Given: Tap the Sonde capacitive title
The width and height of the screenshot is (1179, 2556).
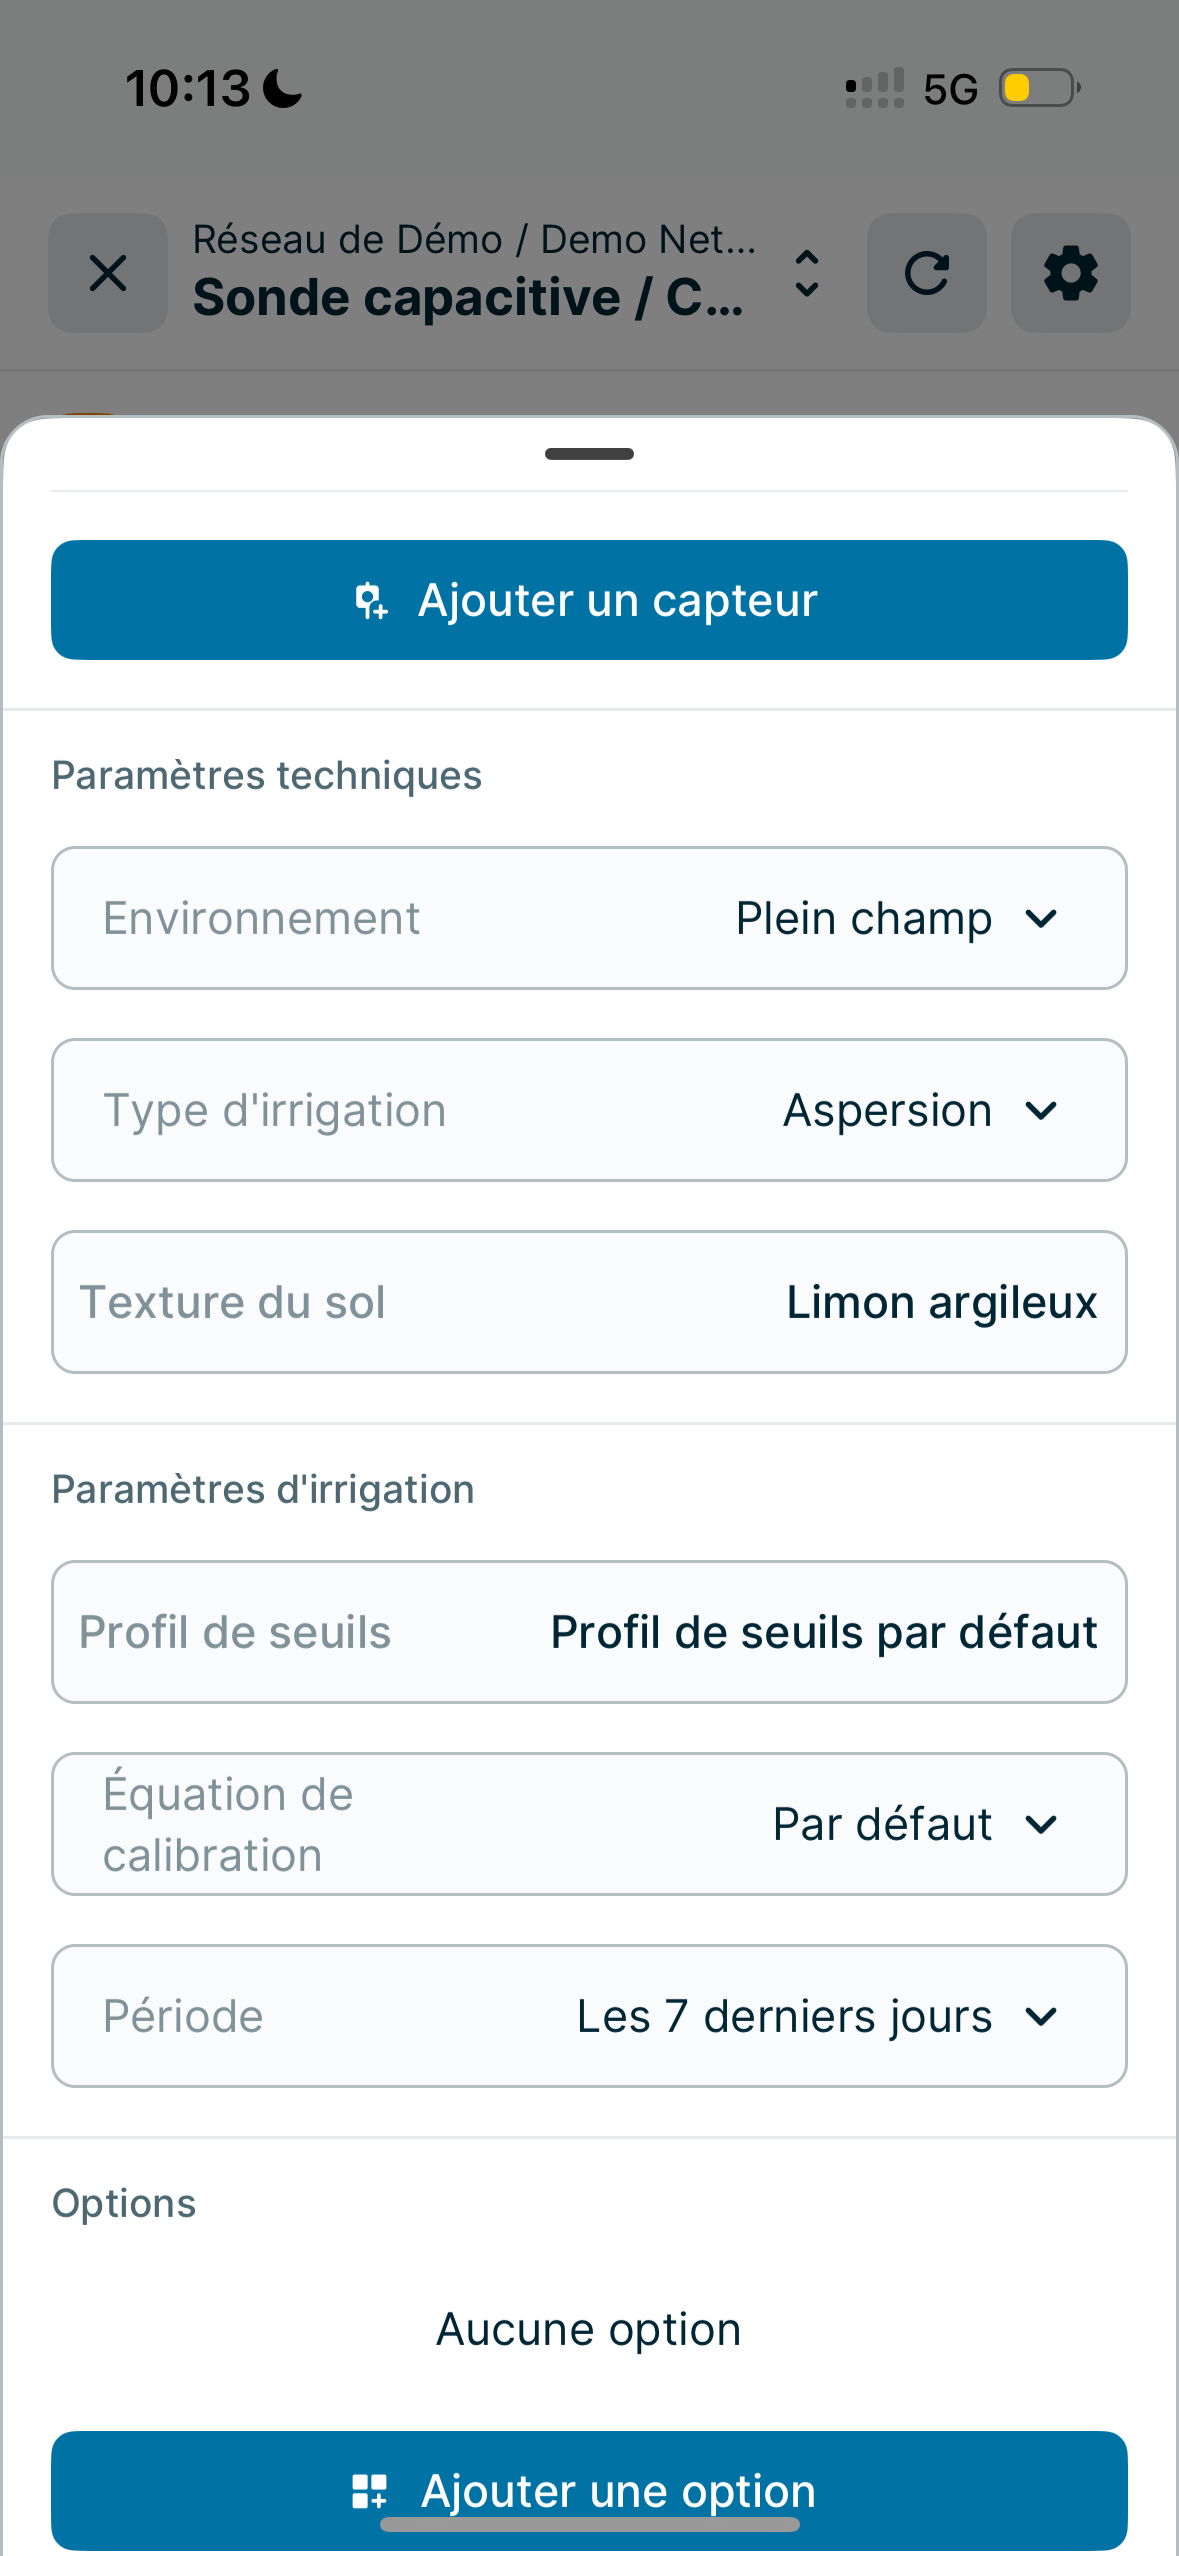Looking at the screenshot, I should [468, 298].
